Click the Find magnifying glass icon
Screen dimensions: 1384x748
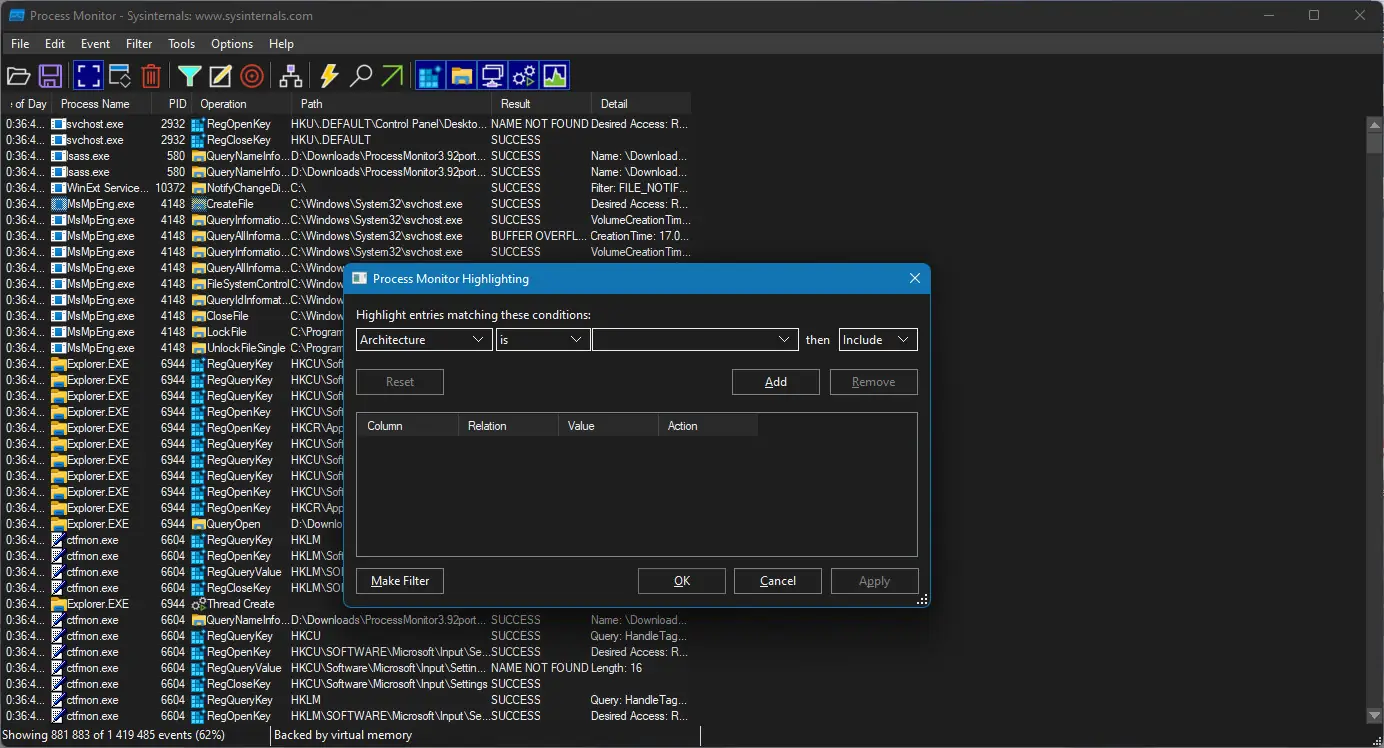click(x=361, y=76)
